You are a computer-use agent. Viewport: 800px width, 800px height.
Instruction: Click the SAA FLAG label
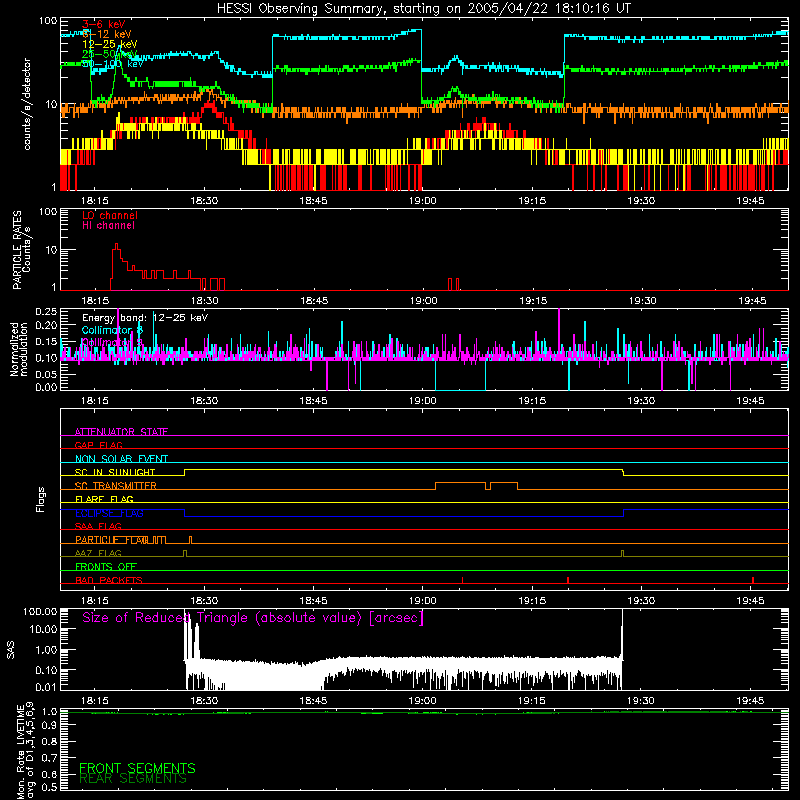click(98, 526)
